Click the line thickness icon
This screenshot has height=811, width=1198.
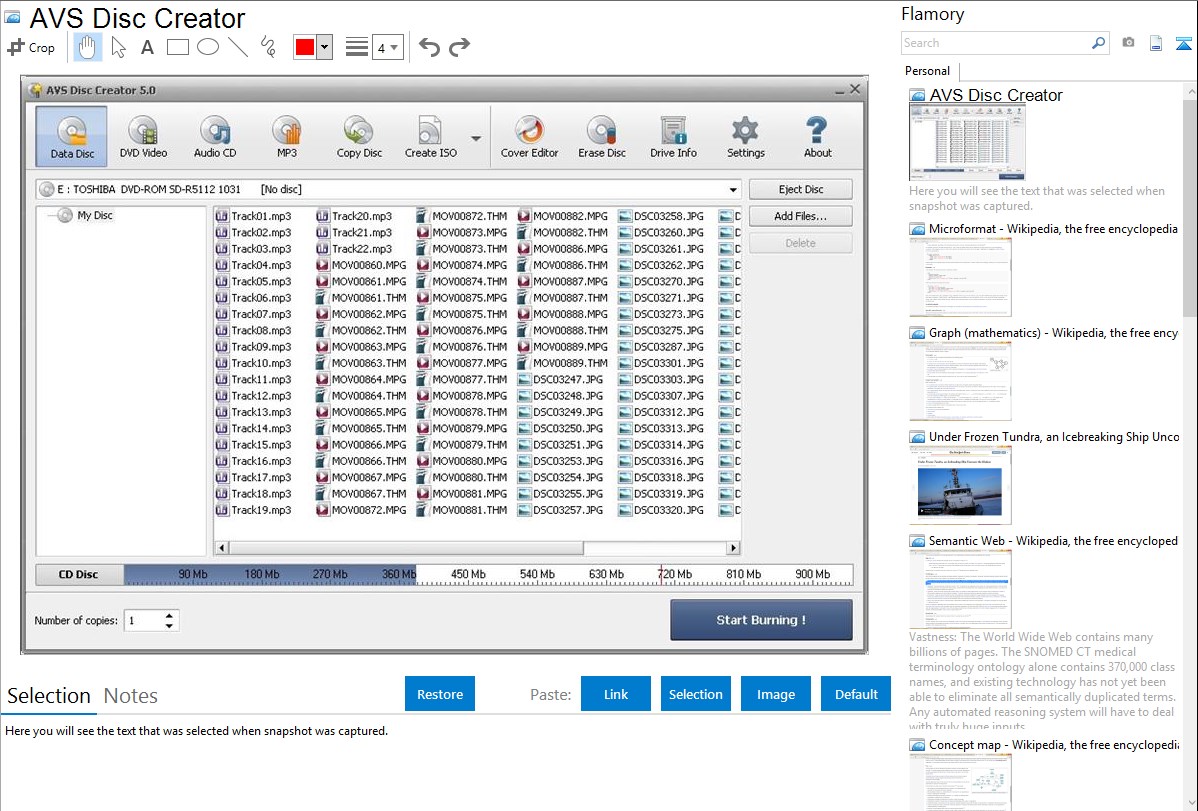(x=356, y=47)
